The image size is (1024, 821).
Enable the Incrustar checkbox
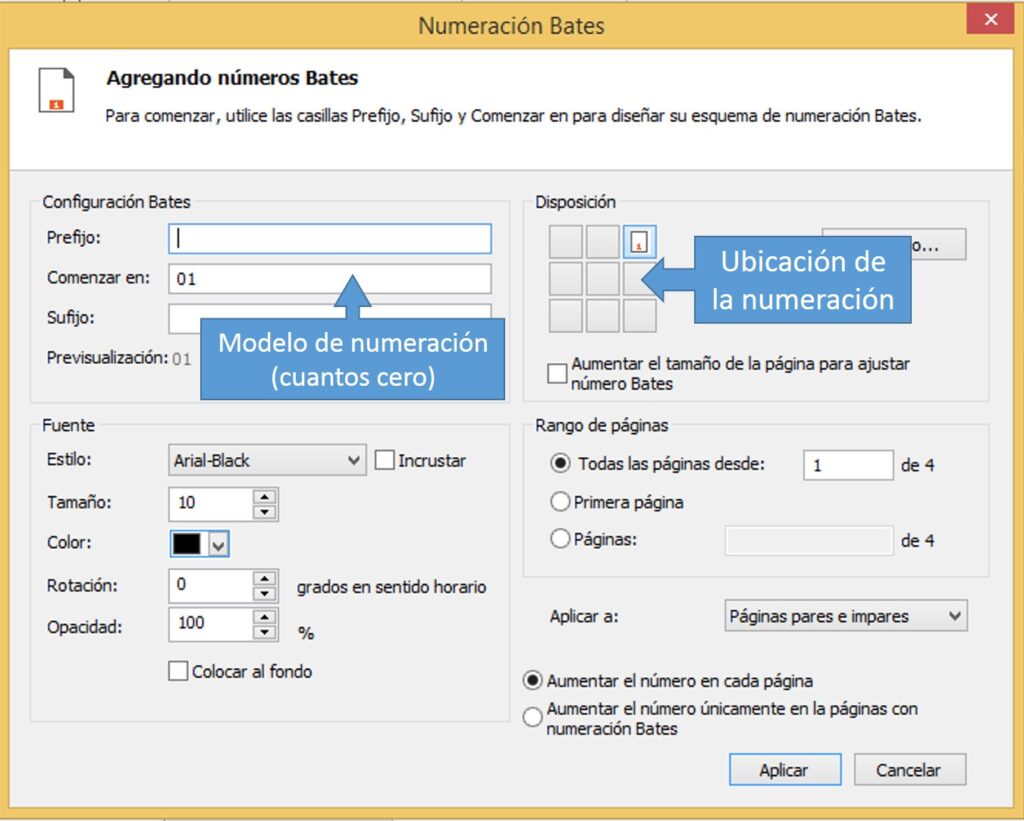click(x=384, y=461)
